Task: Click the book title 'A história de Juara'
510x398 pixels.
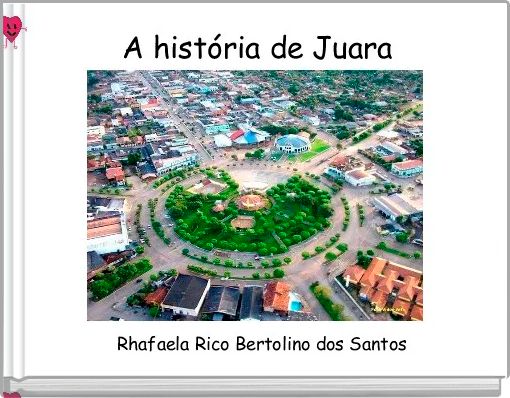Action: click(x=258, y=48)
